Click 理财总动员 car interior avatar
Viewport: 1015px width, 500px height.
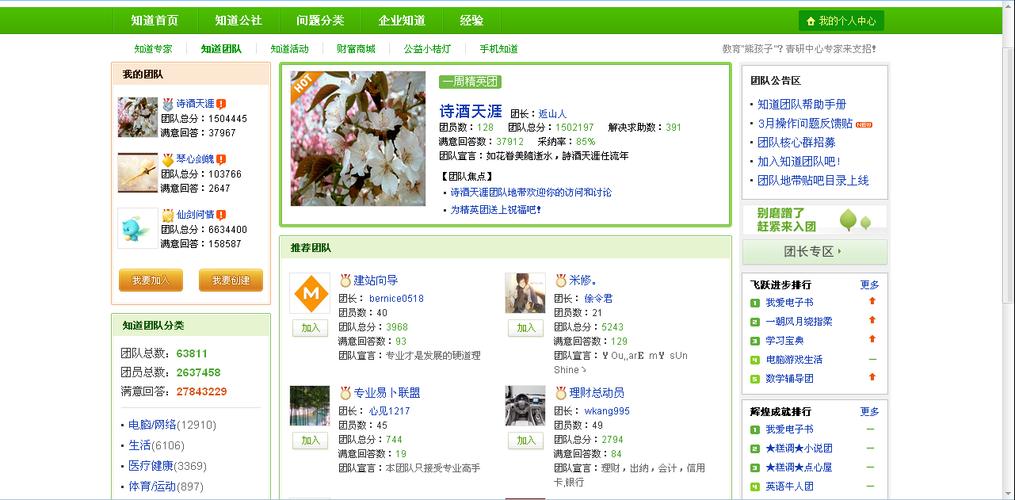(x=526, y=406)
